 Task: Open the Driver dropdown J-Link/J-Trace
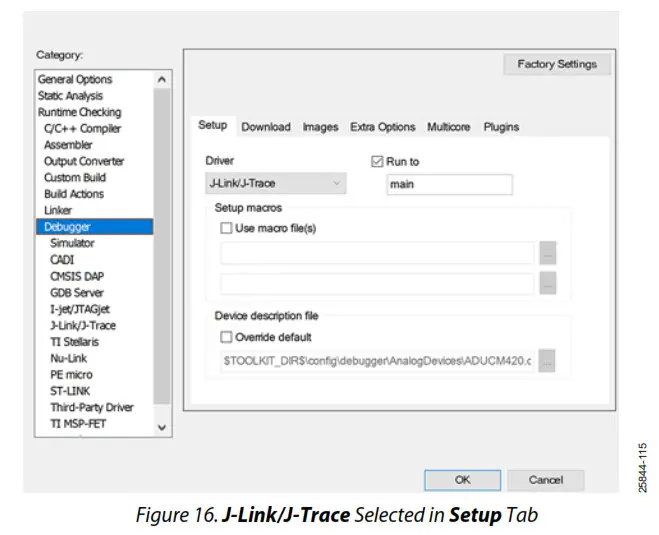275,184
